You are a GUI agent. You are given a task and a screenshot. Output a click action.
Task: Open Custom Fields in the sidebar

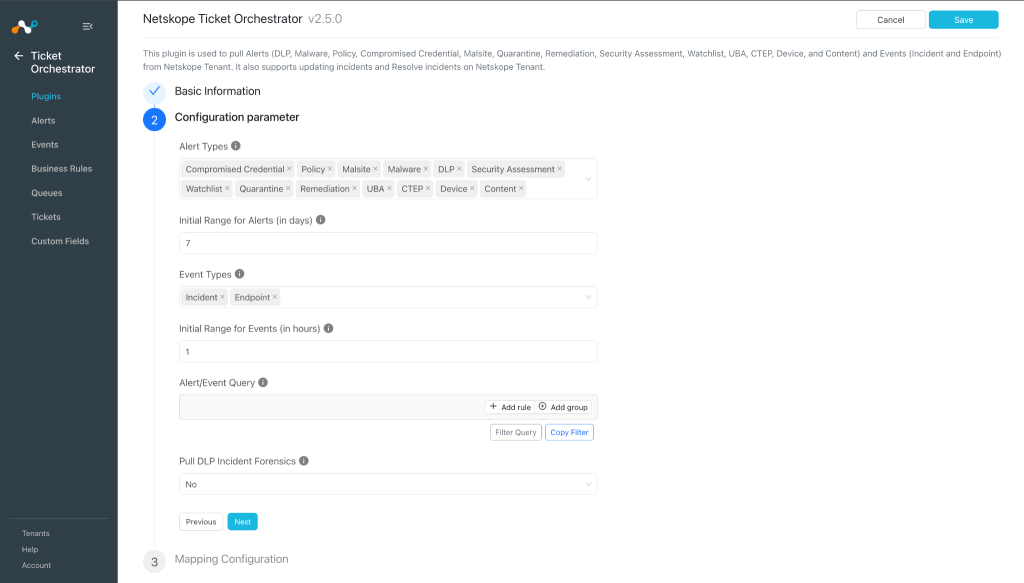coord(60,242)
